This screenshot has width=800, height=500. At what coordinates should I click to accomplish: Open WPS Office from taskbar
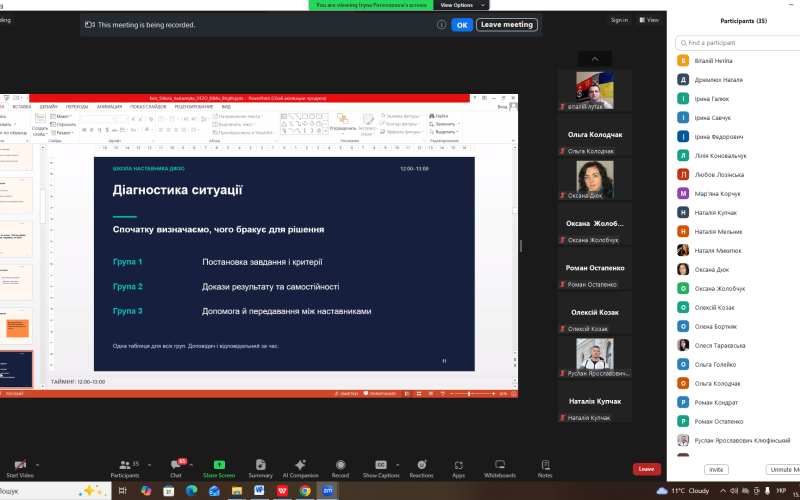(x=282, y=491)
